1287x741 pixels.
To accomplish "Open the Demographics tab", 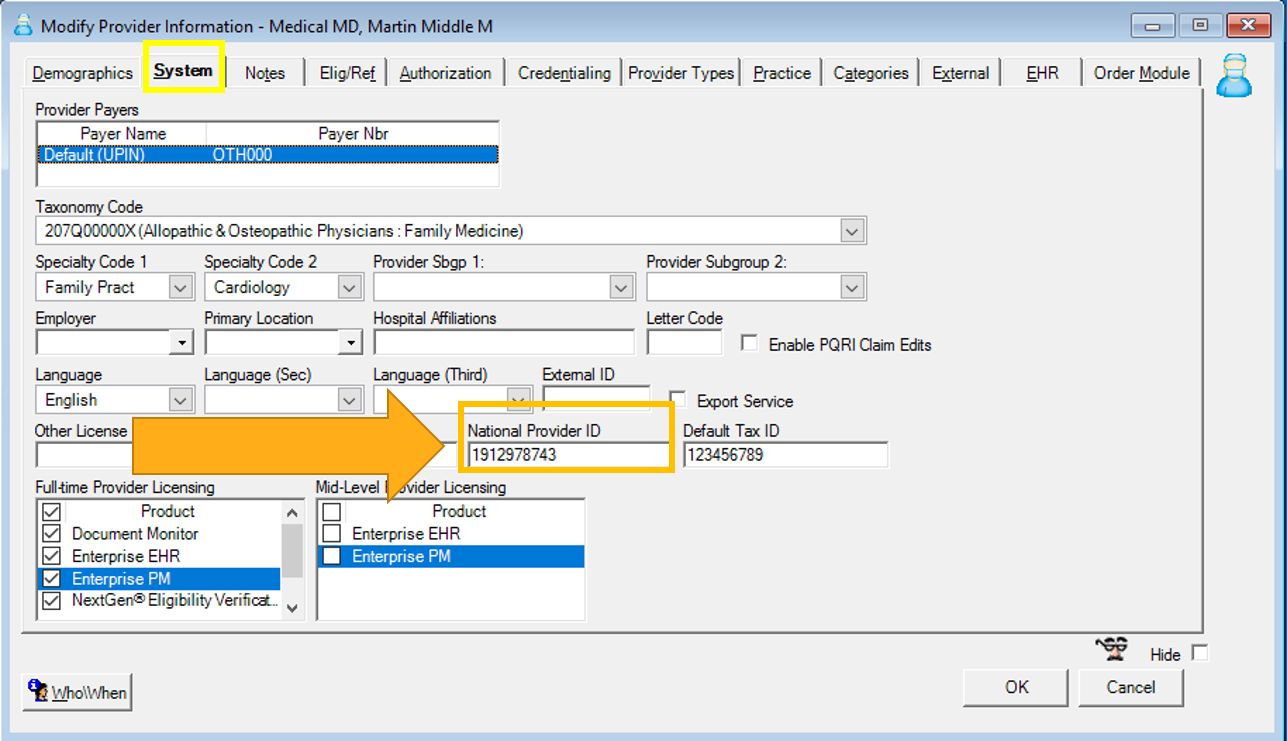I will click(x=81, y=72).
